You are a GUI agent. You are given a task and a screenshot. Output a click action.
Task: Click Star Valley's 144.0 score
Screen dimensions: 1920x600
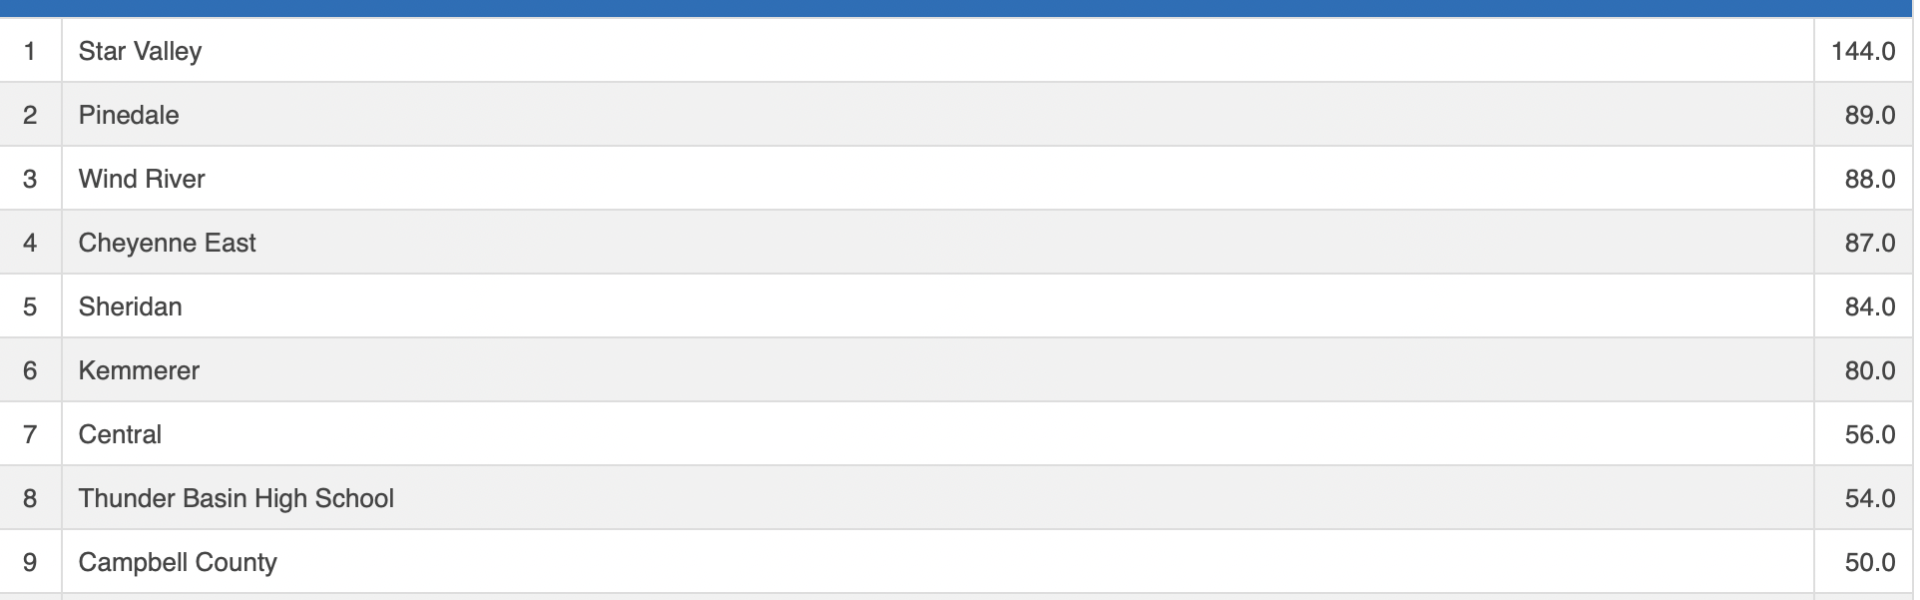click(1863, 51)
